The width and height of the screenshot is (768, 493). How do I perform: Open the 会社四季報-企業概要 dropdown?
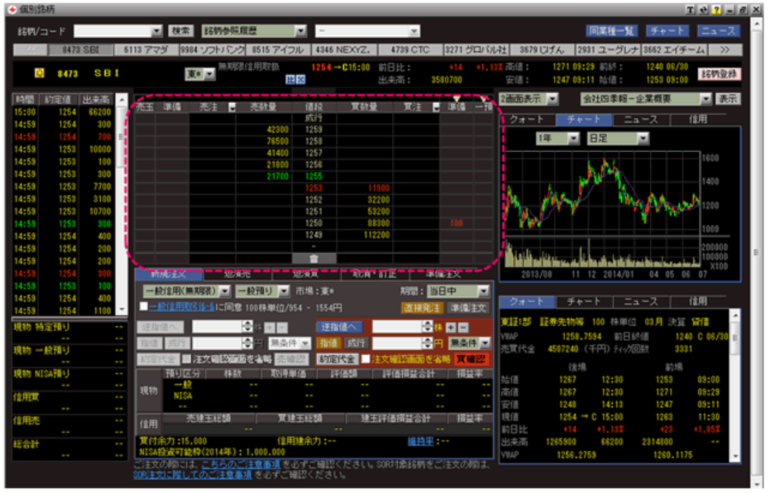705,99
